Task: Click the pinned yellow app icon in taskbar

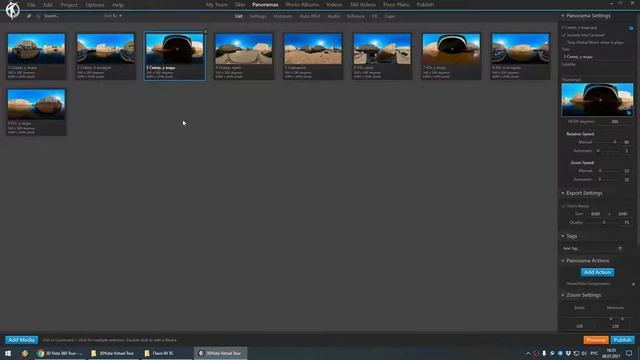Action: [x=25, y=353]
